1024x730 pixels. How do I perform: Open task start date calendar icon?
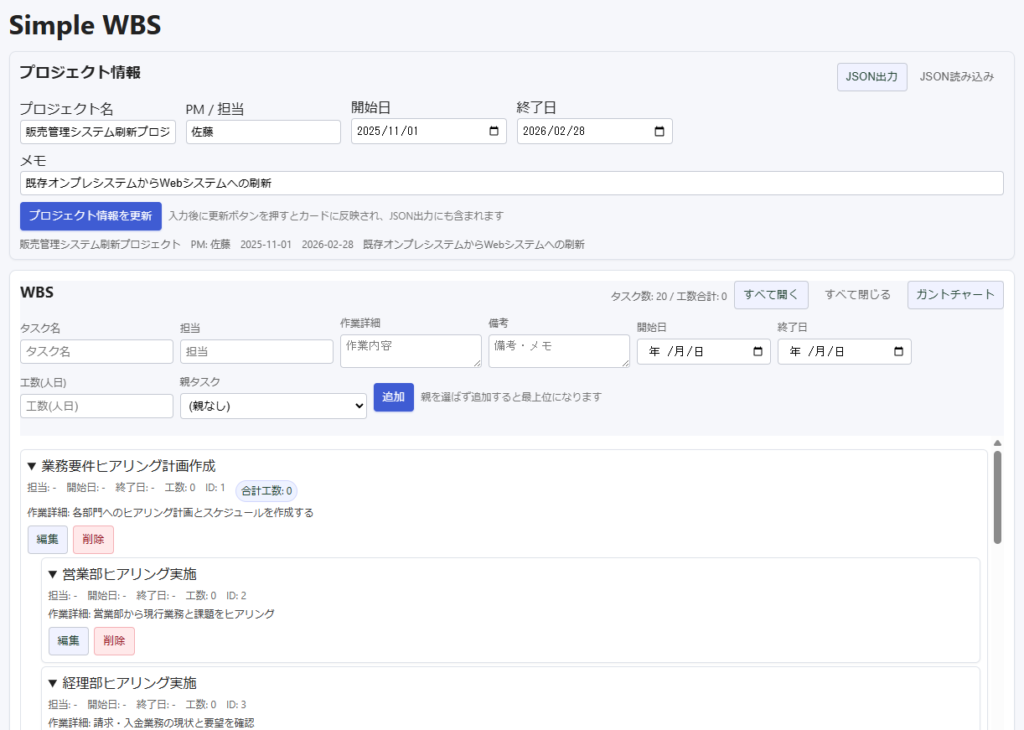coord(758,352)
